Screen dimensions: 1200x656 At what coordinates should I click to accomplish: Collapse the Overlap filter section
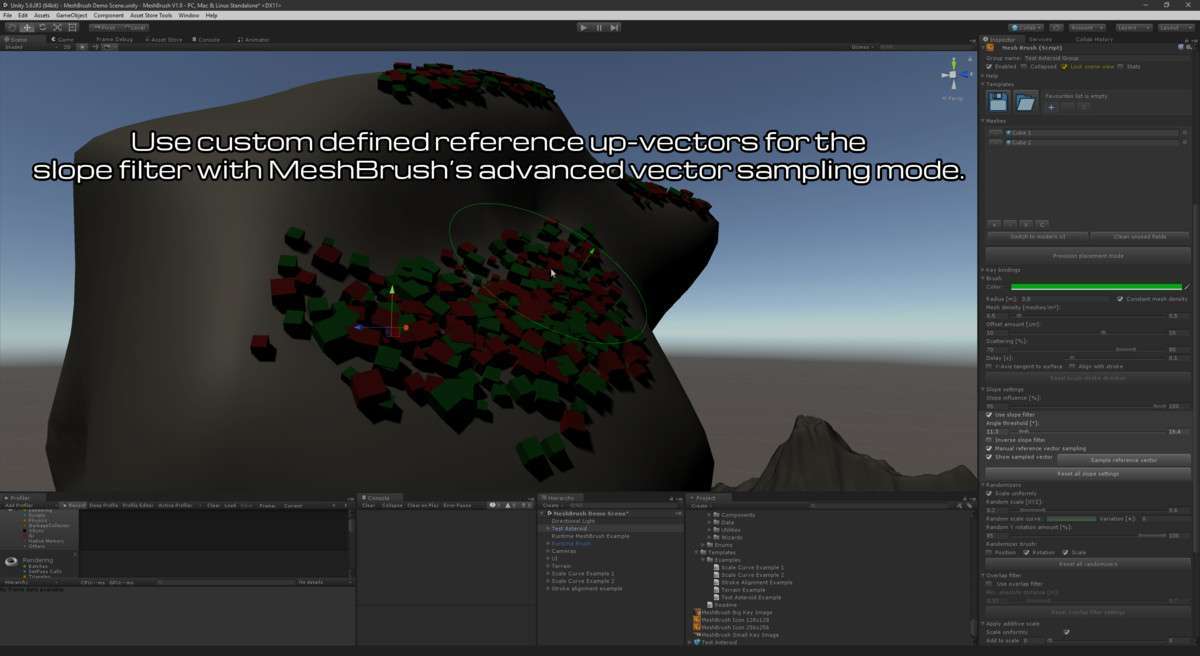(x=1001, y=575)
